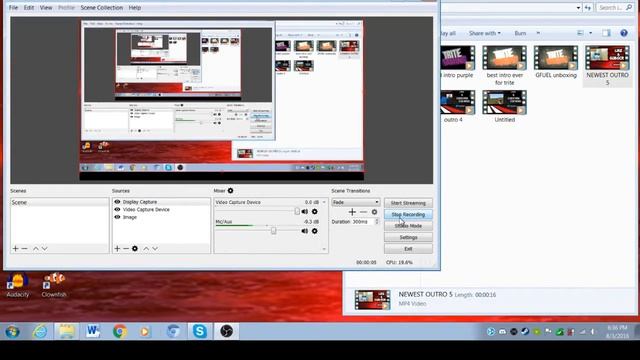
Task: Open the Profile menu
Action: [x=67, y=7]
